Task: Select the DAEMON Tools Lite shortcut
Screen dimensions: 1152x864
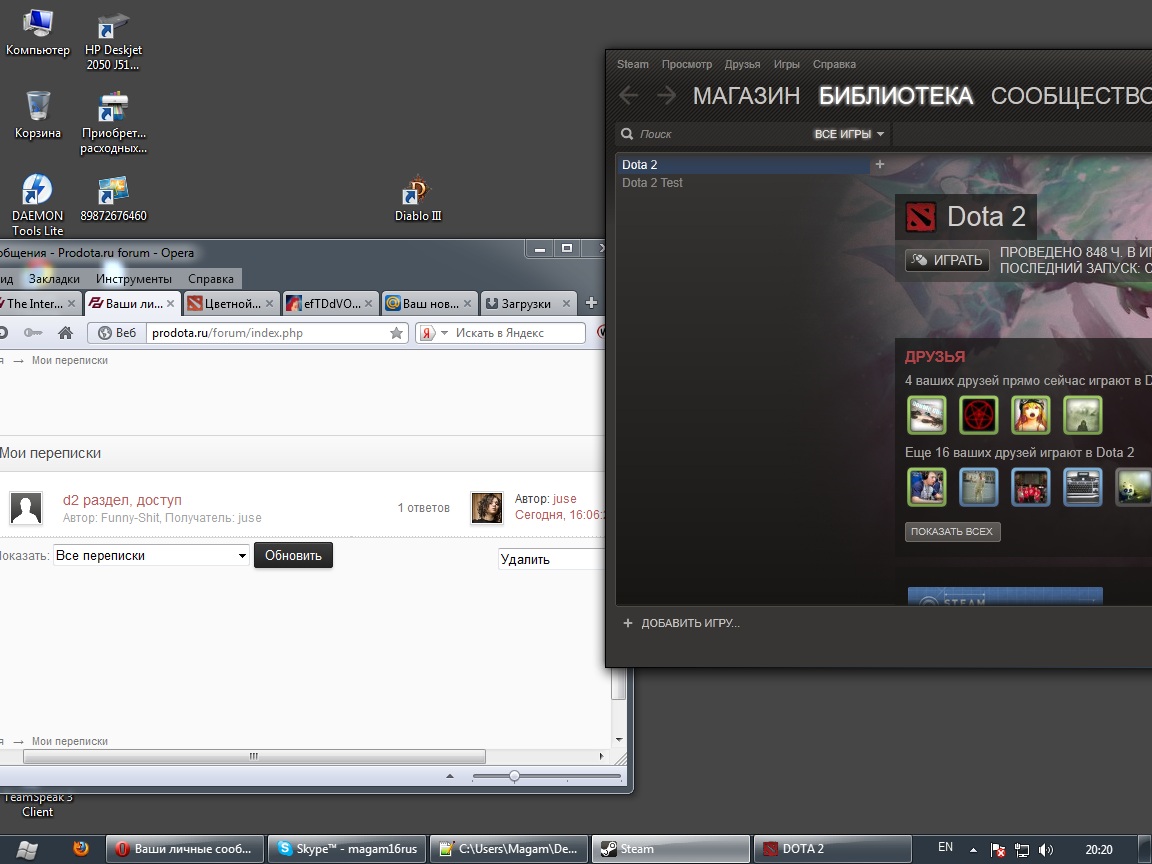Action: pyautogui.click(x=37, y=204)
